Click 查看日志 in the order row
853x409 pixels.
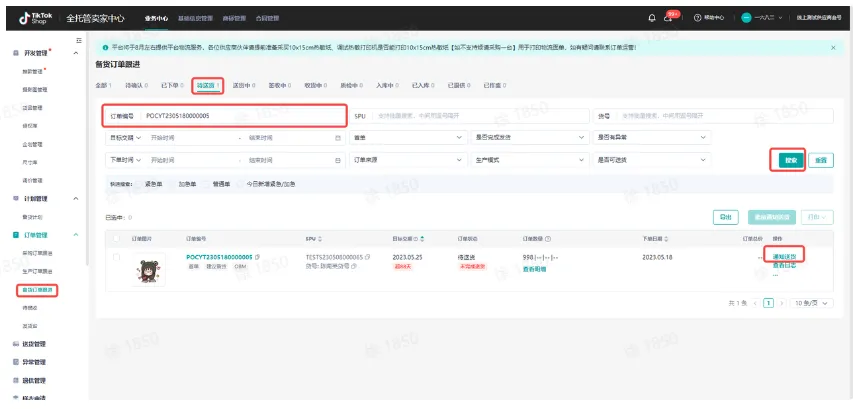[x=784, y=265]
